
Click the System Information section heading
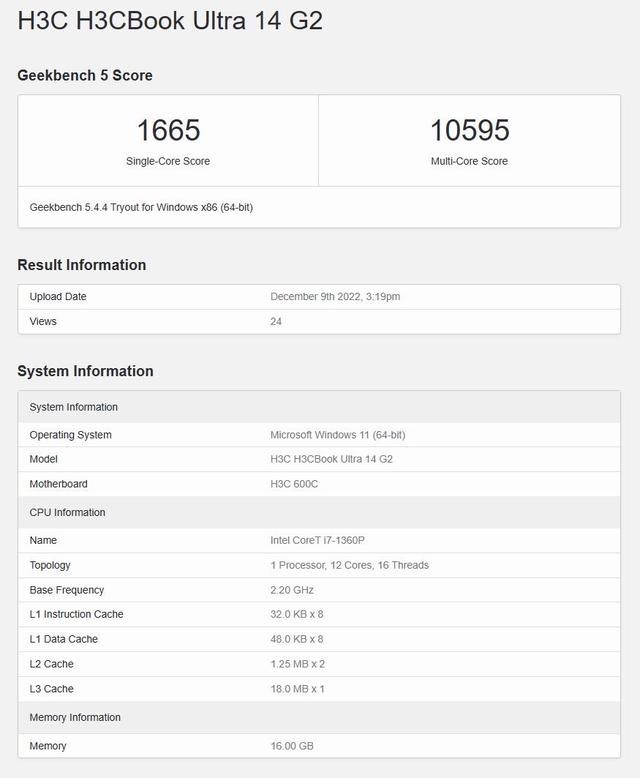(x=85, y=371)
